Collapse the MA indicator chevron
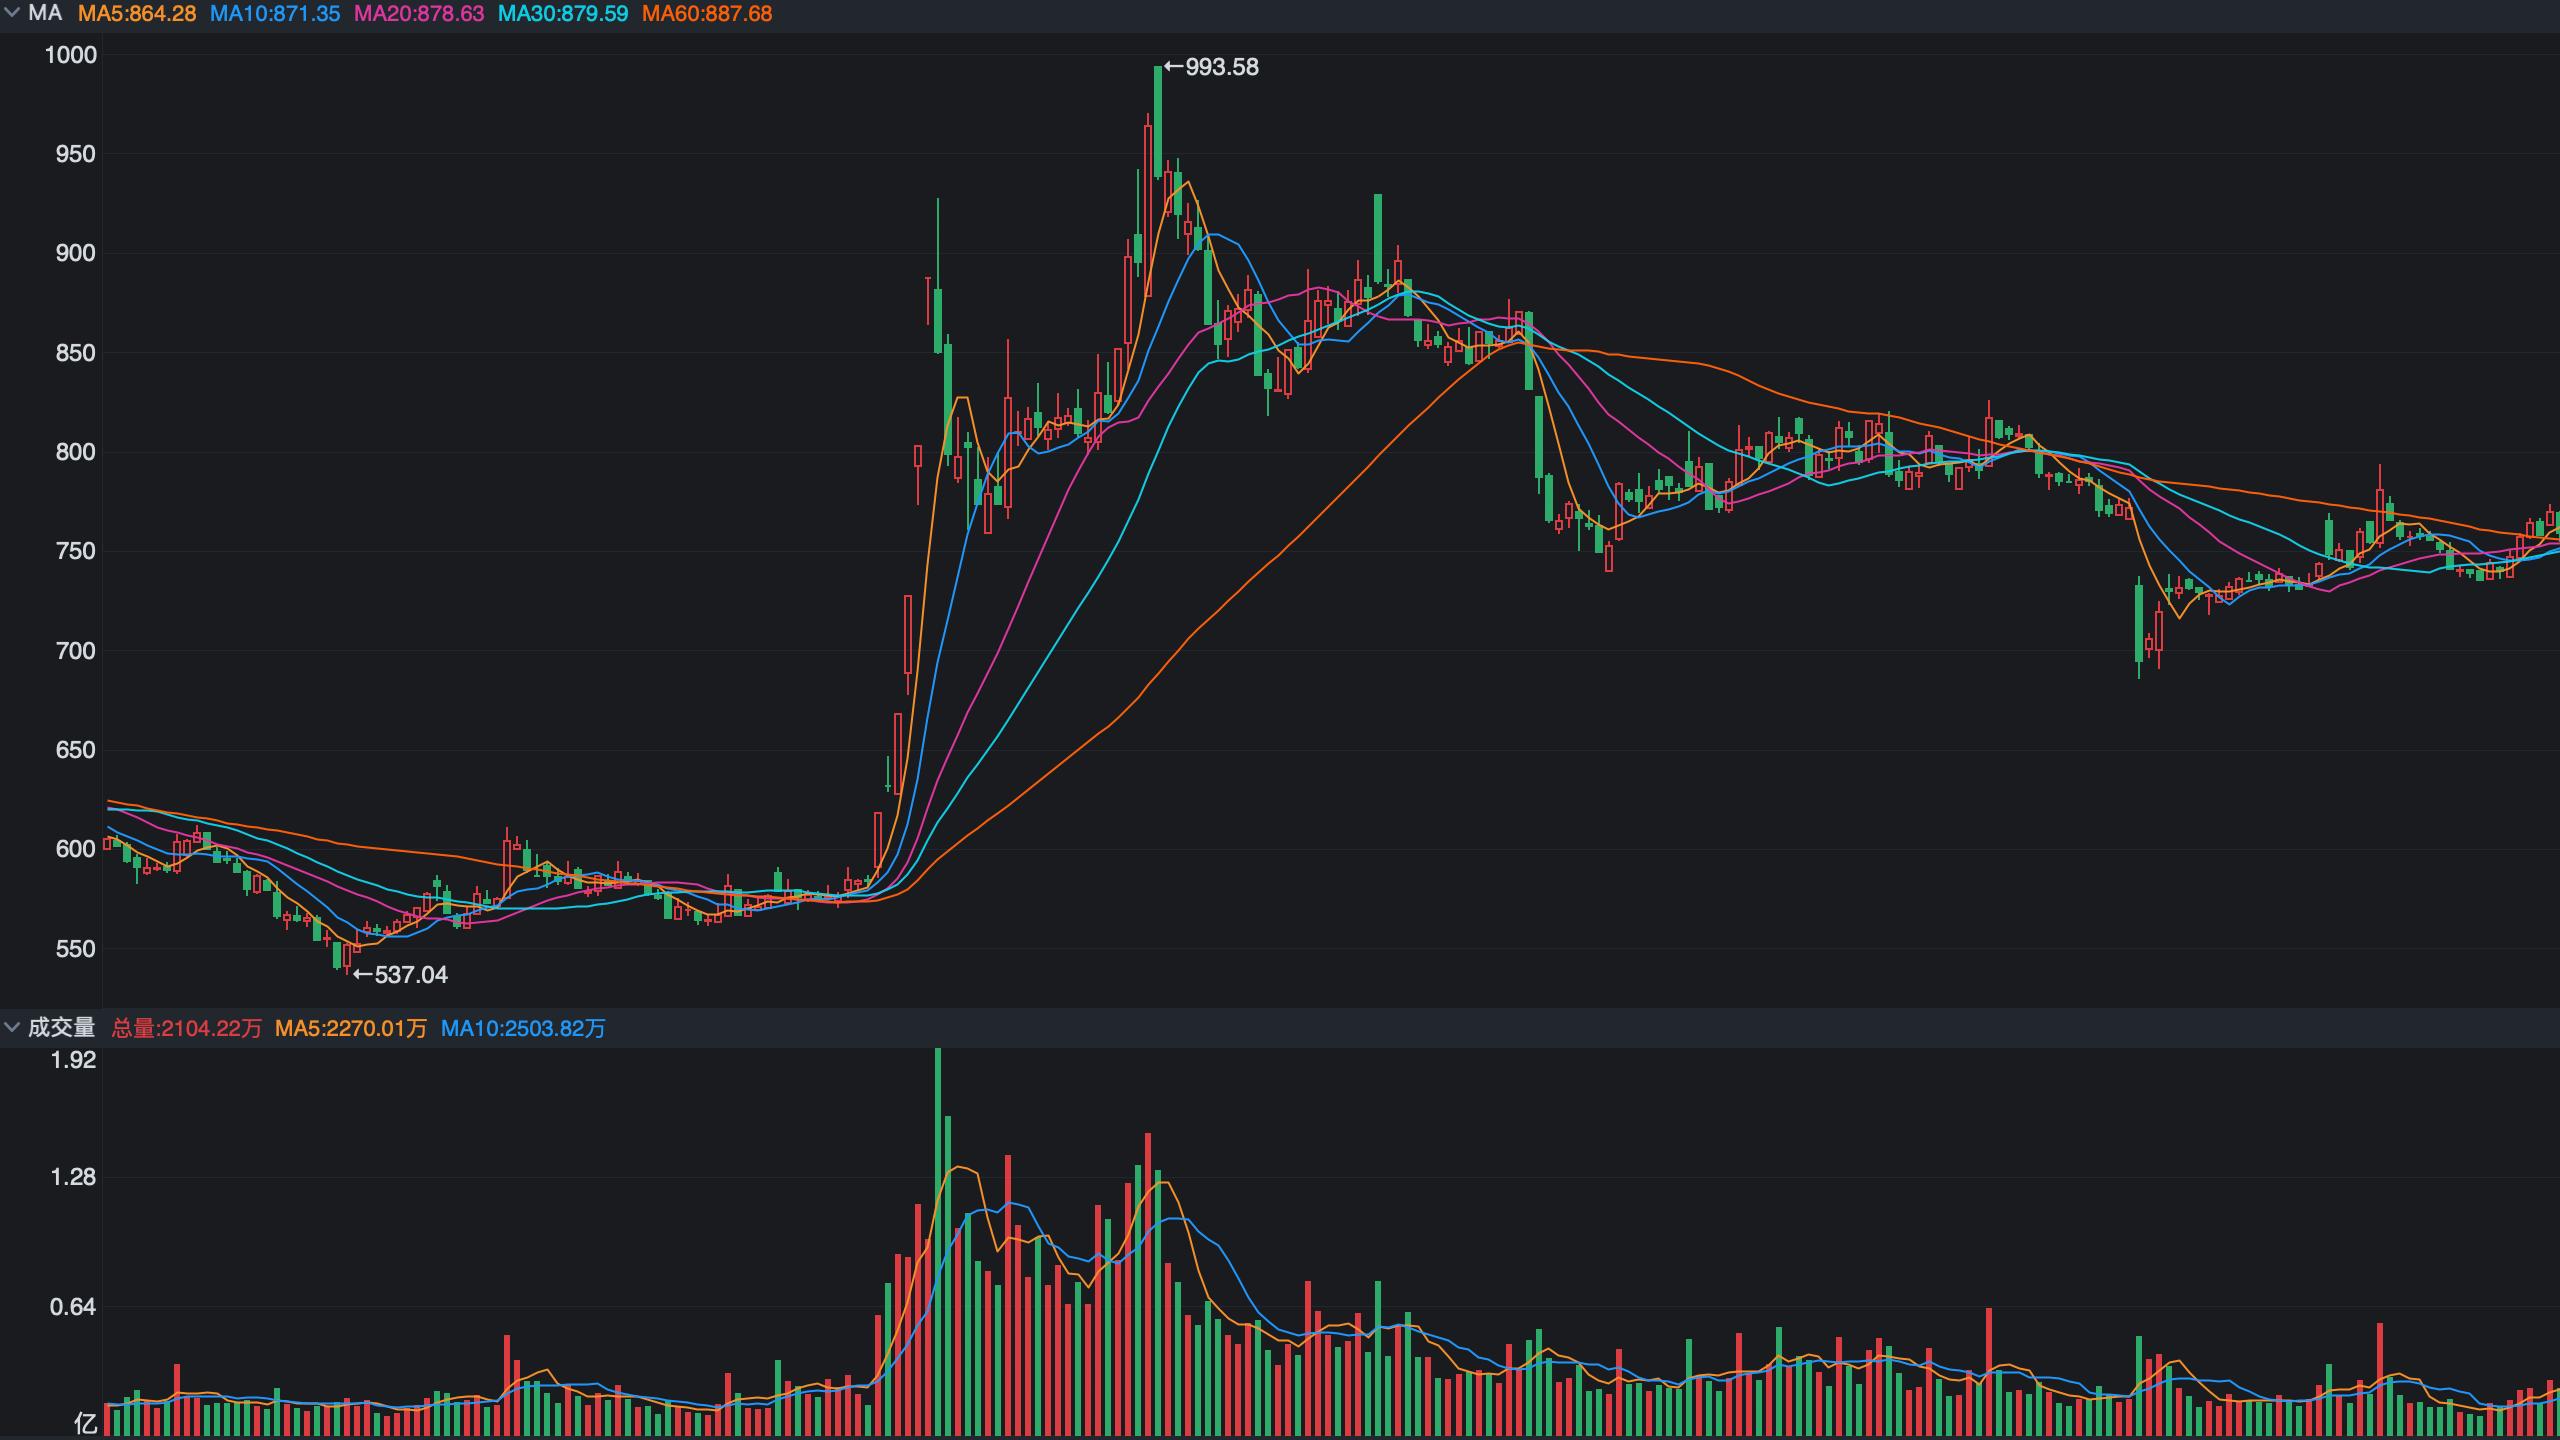This screenshot has height=1440, width=2560. (12, 14)
